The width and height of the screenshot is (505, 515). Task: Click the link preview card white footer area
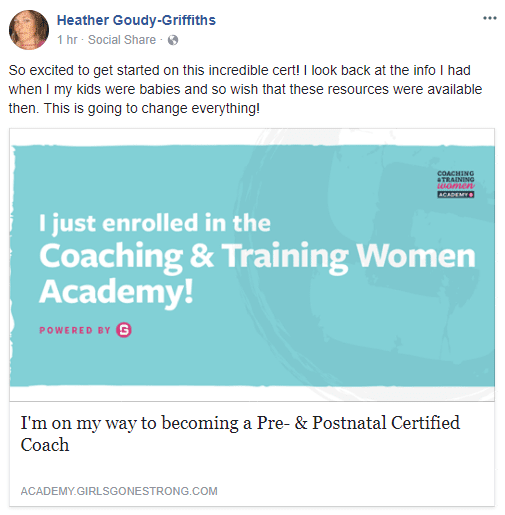pos(252,454)
